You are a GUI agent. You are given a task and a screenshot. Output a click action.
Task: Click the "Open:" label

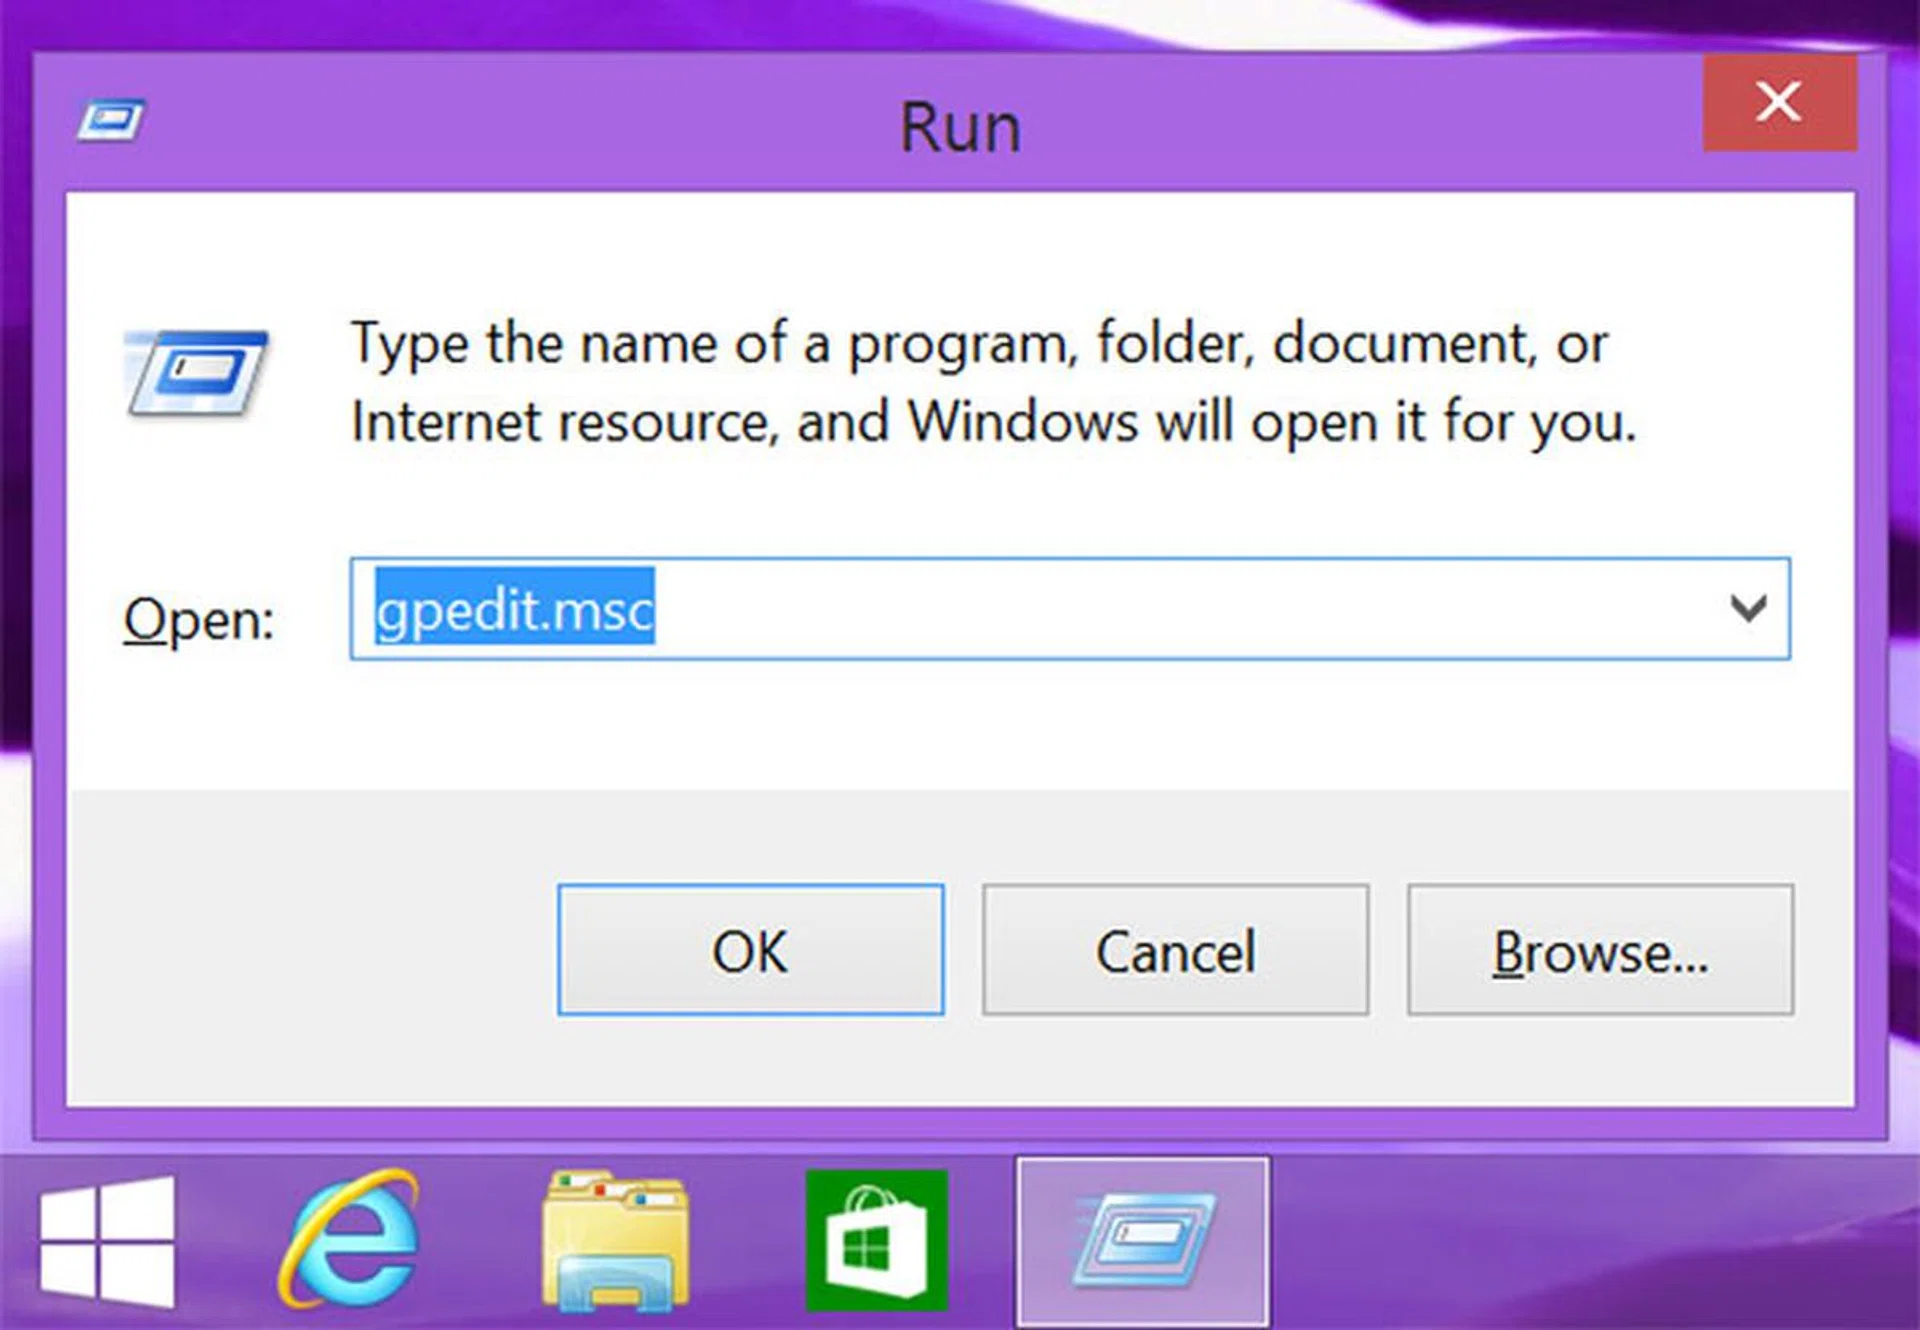198,620
